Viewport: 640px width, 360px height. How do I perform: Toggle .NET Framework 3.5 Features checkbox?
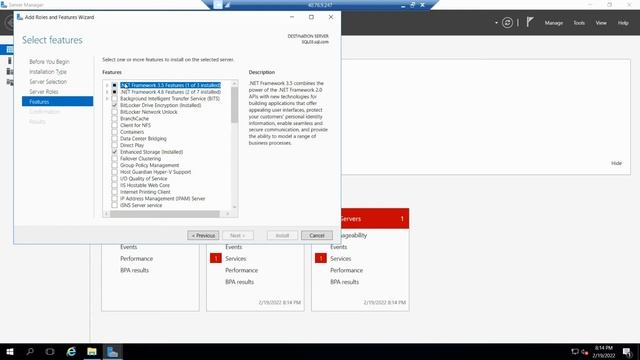[114, 85]
